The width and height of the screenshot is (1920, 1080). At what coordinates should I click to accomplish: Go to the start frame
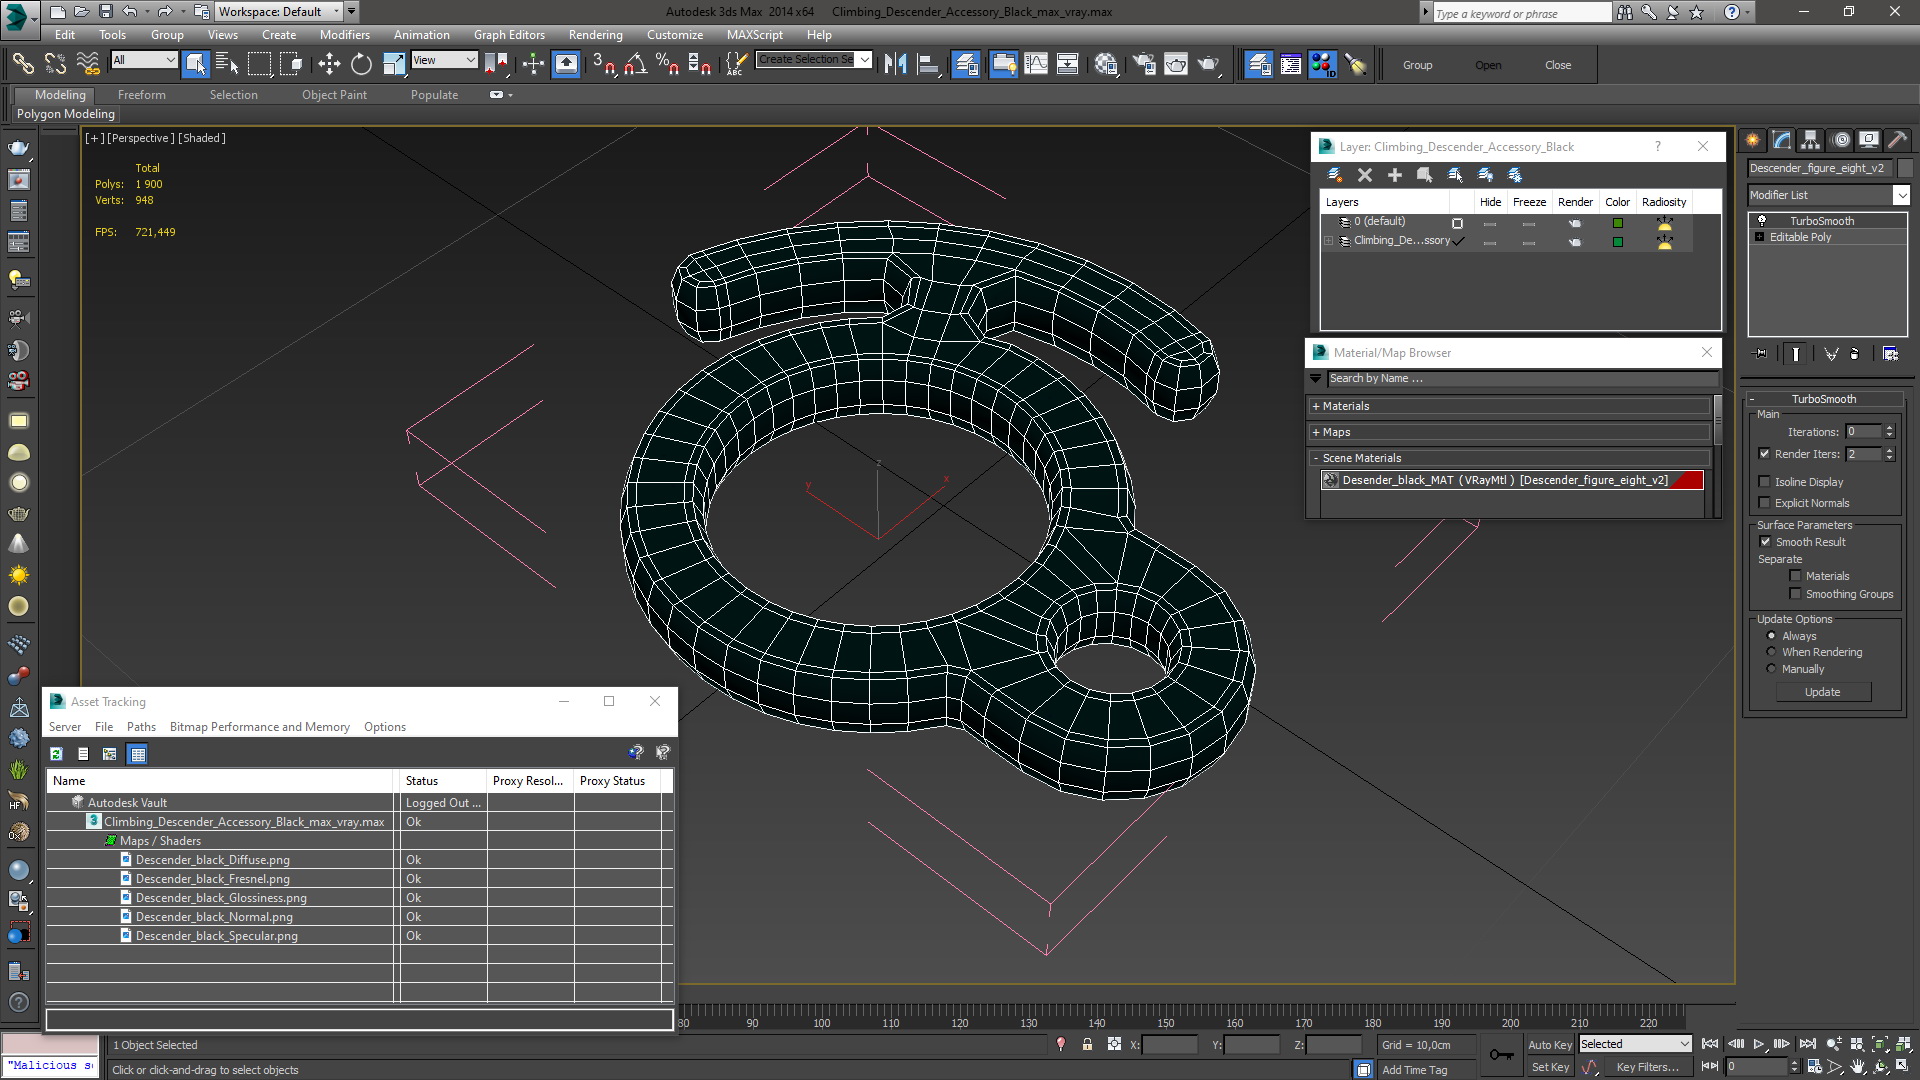click(1710, 1044)
